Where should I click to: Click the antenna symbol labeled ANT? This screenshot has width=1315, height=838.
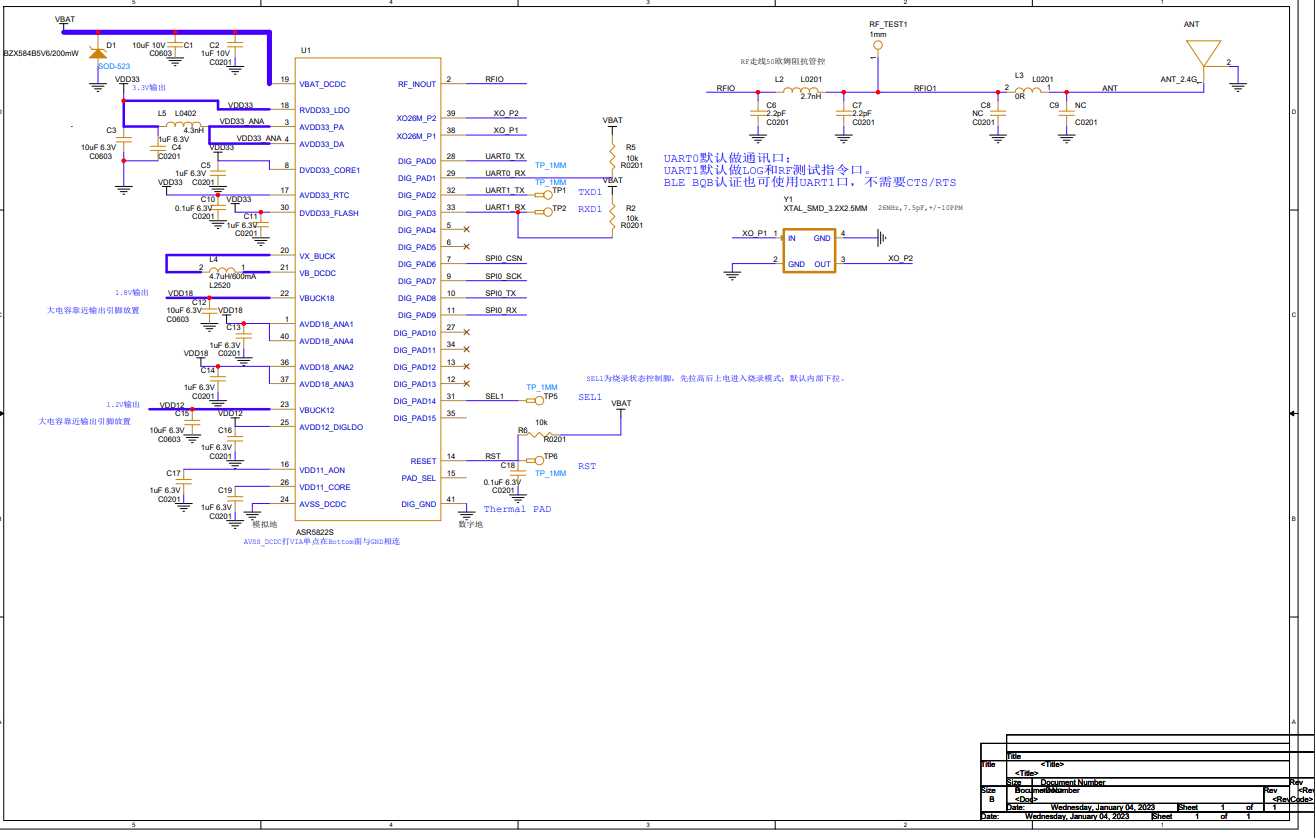(x=1201, y=53)
